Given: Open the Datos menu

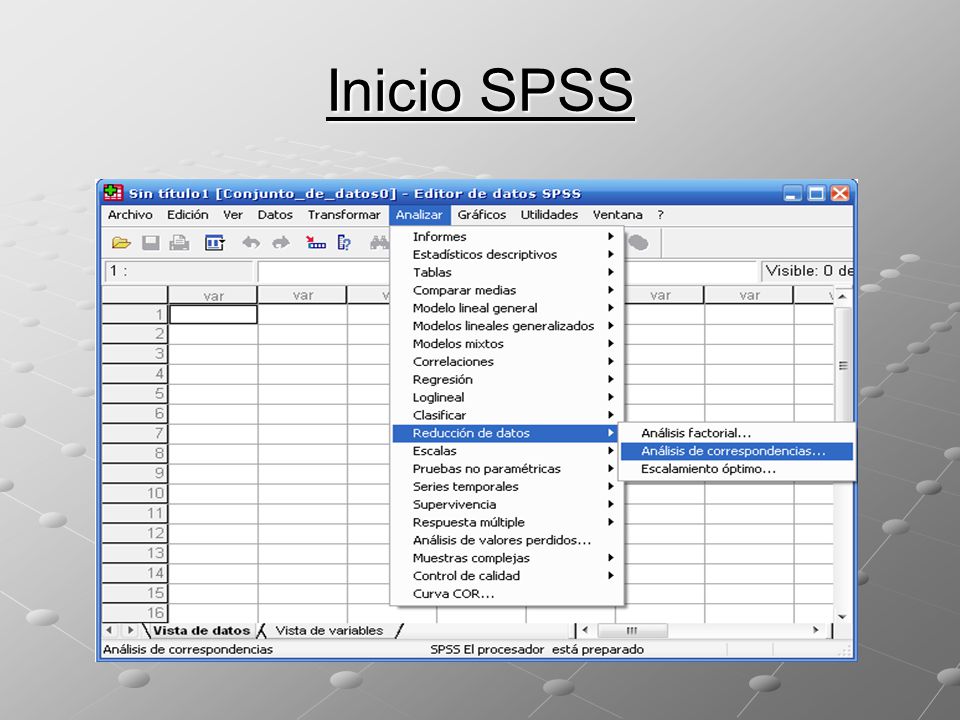Looking at the screenshot, I should 275,215.
